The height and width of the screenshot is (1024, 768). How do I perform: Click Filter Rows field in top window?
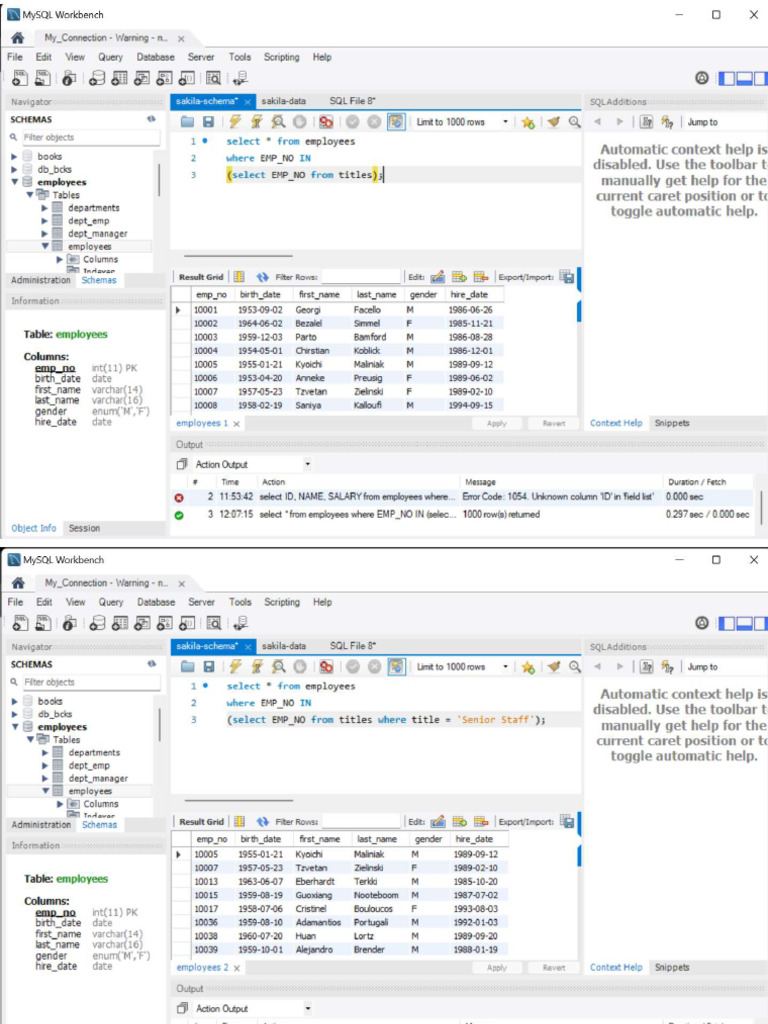click(360, 277)
